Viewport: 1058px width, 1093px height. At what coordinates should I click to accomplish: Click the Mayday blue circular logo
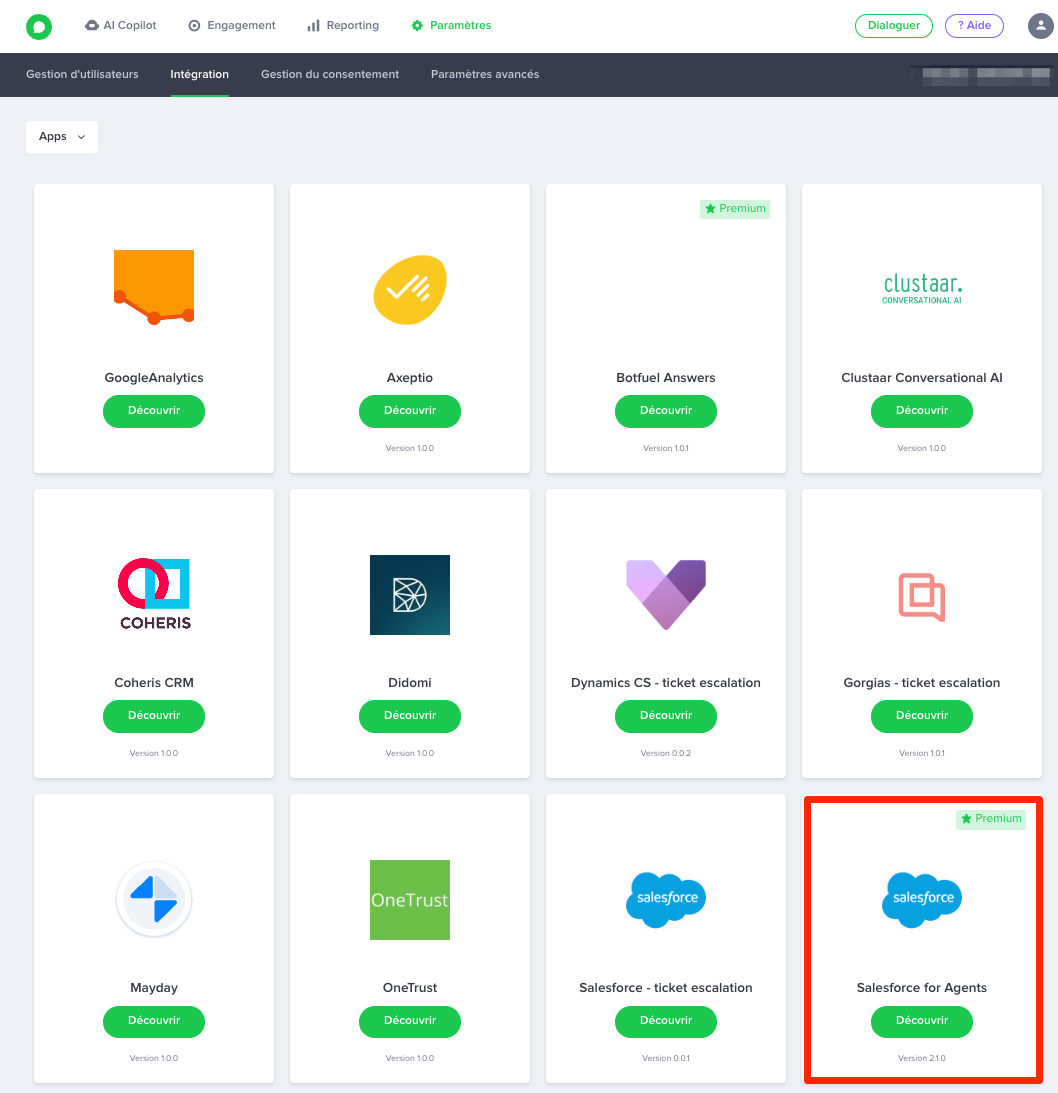(154, 899)
